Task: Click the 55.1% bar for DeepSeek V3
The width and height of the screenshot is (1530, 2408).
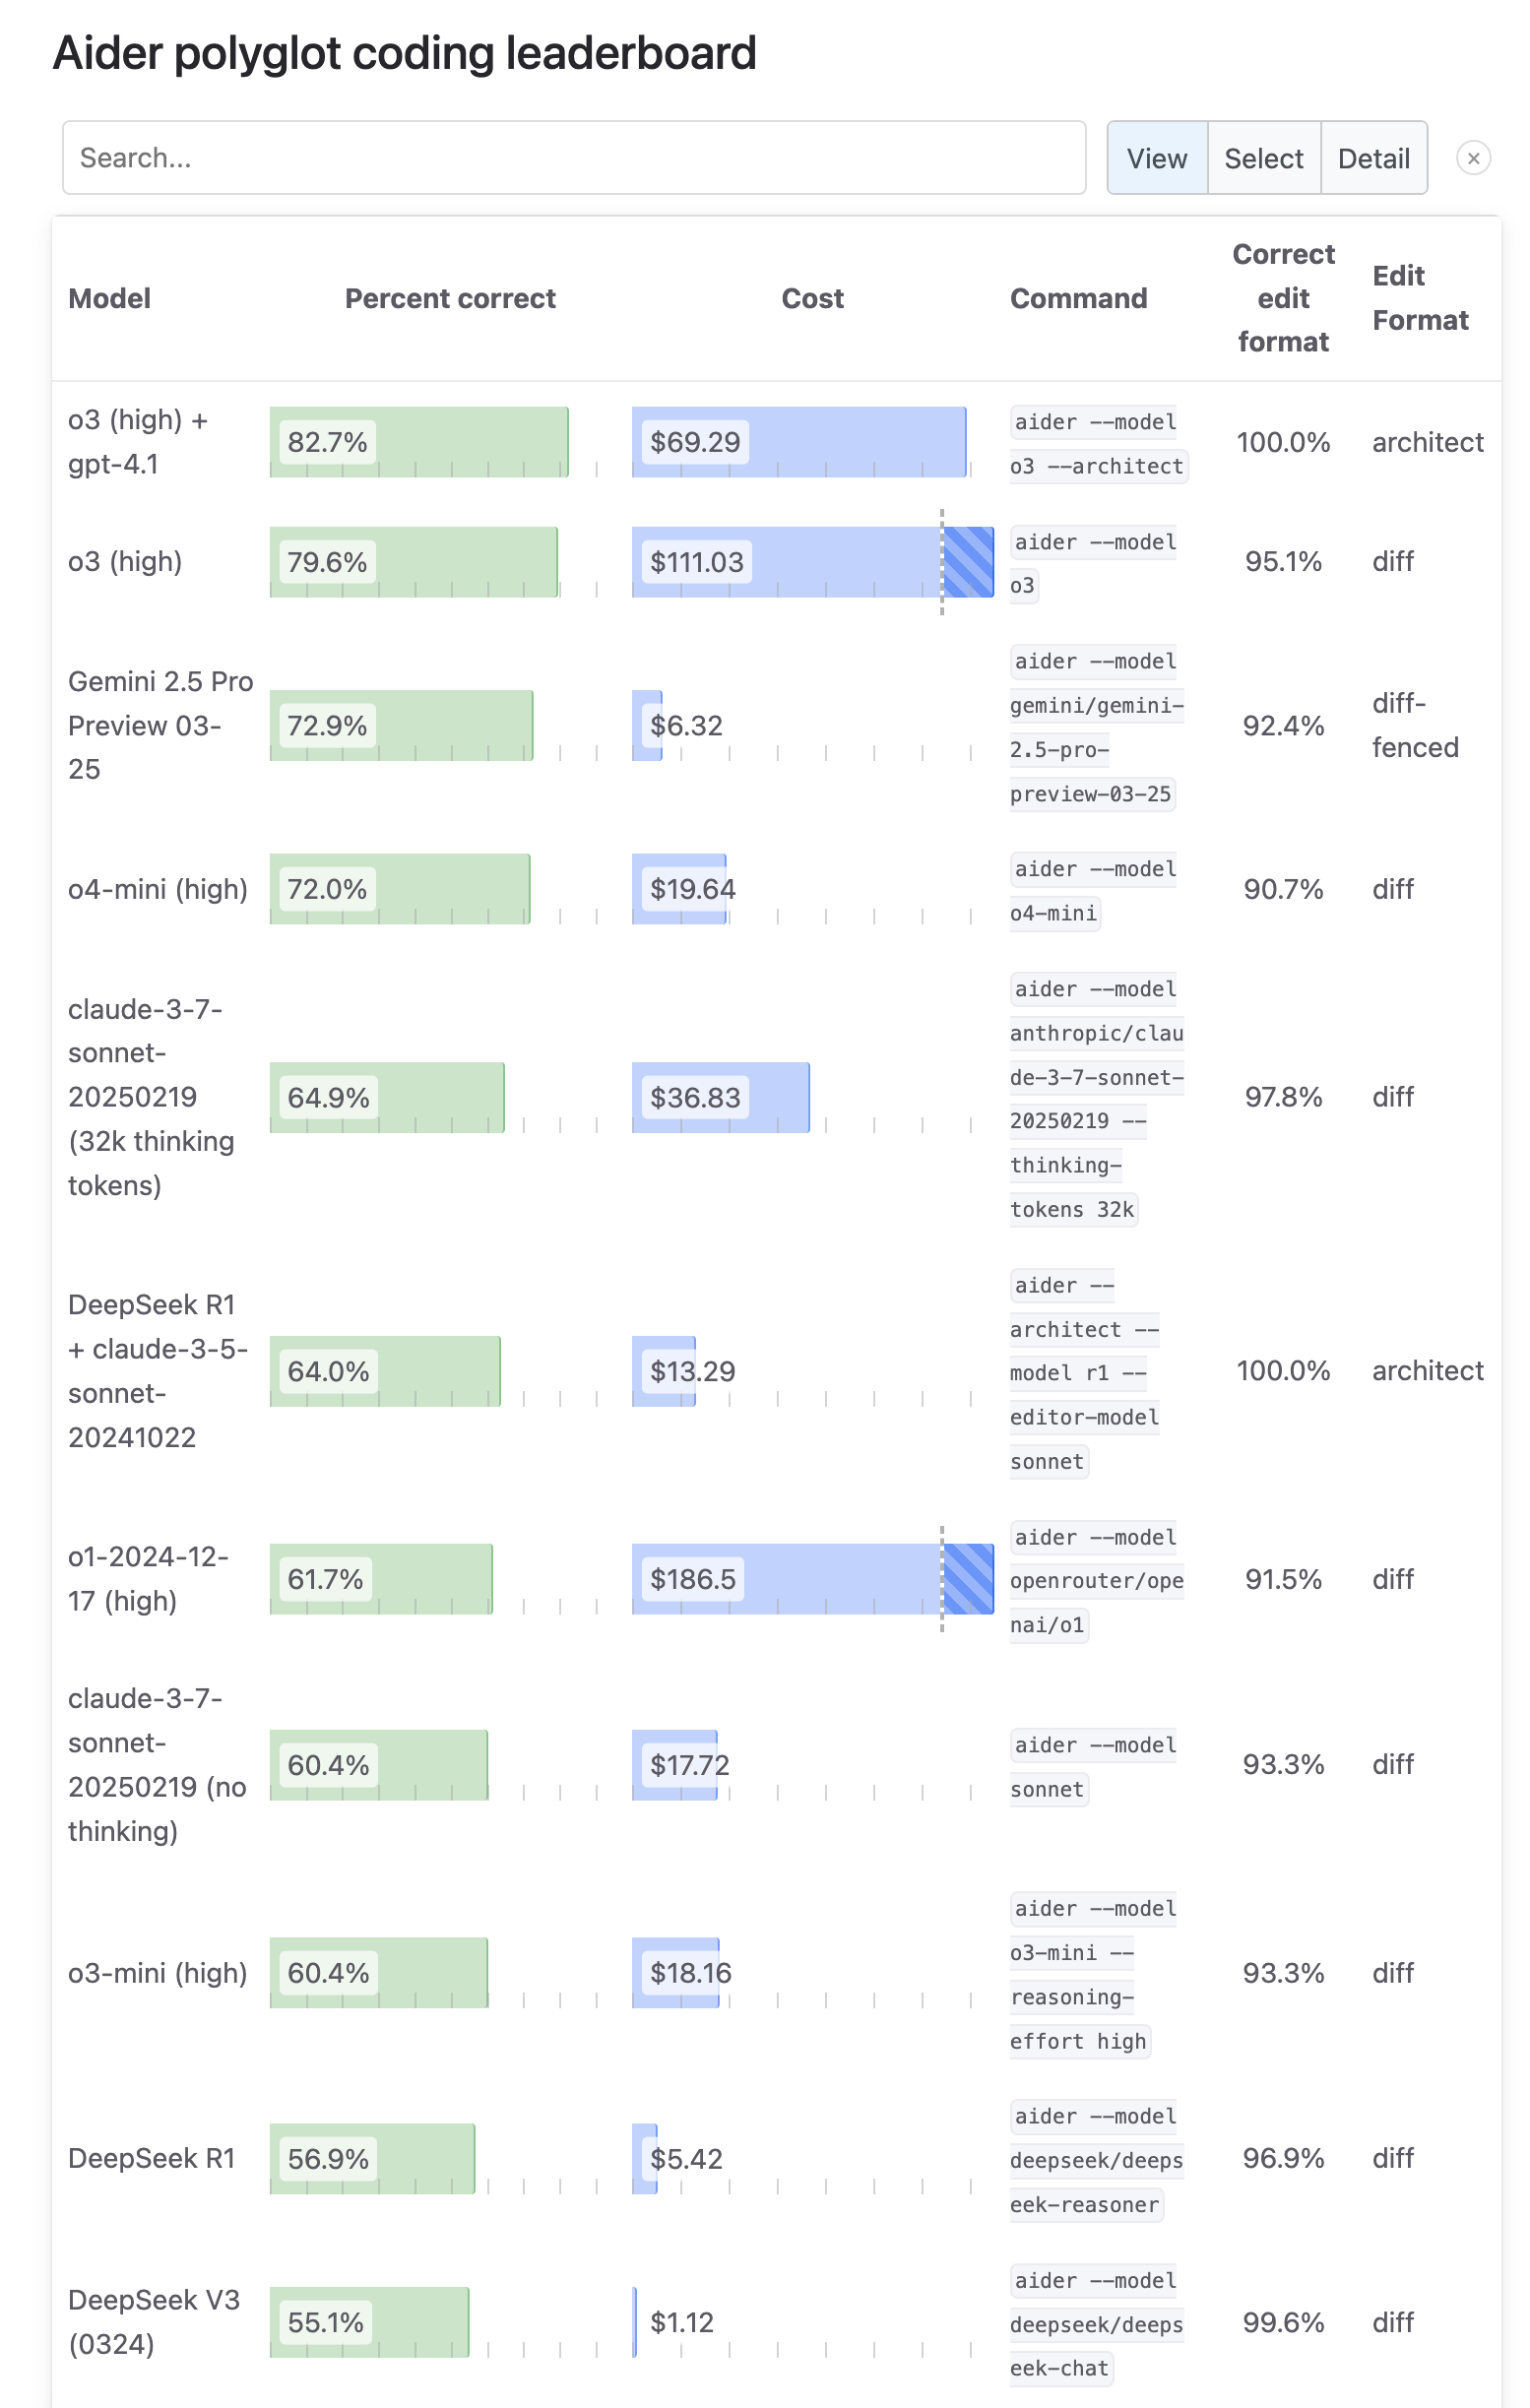Action: [369, 2322]
